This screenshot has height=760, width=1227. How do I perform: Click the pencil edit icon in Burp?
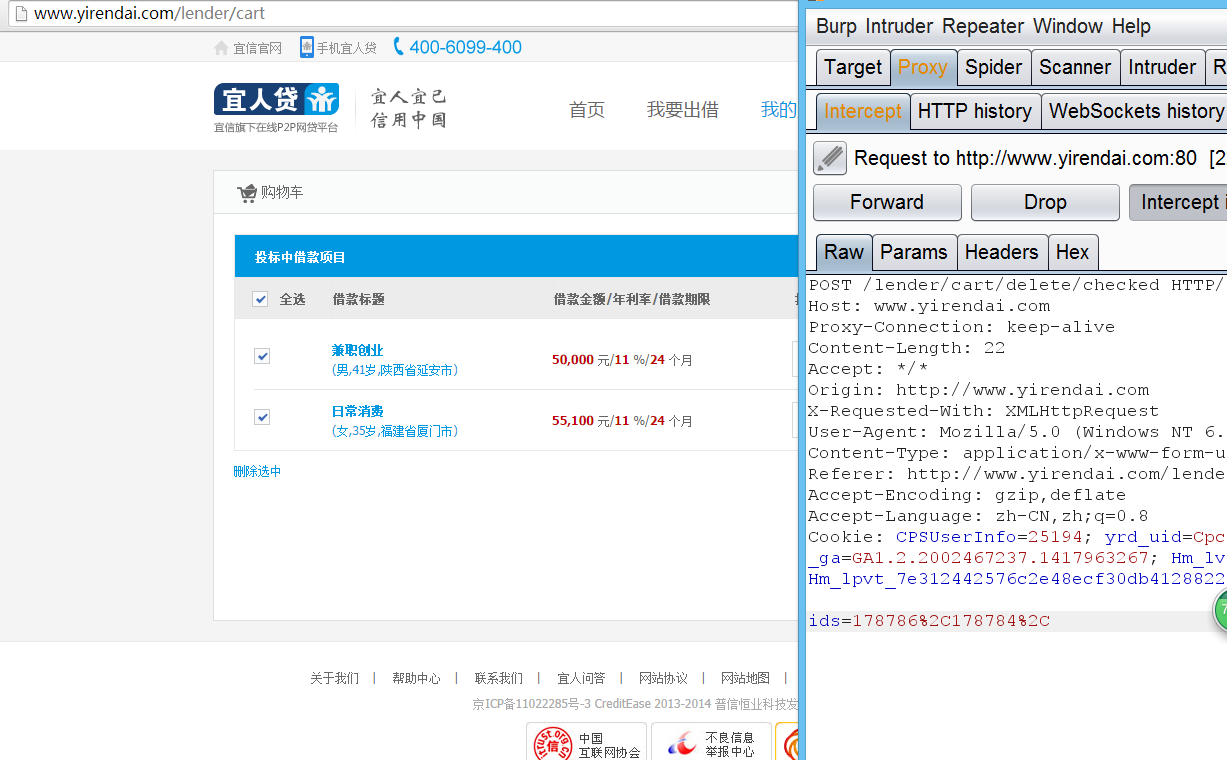pos(829,158)
